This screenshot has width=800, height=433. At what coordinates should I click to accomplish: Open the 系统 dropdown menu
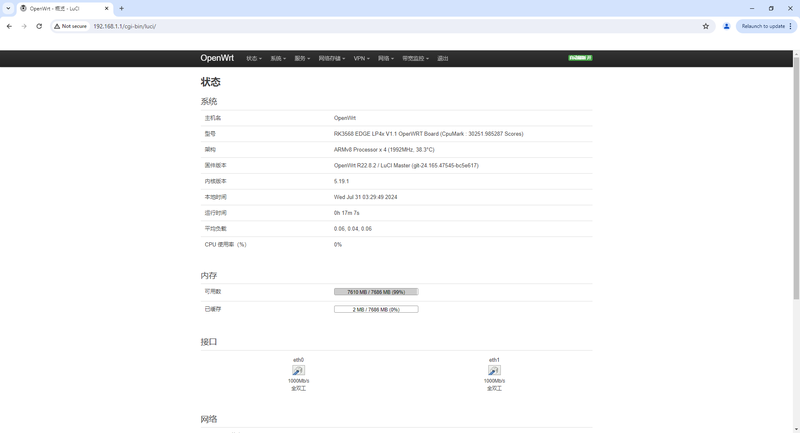(278, 59)
